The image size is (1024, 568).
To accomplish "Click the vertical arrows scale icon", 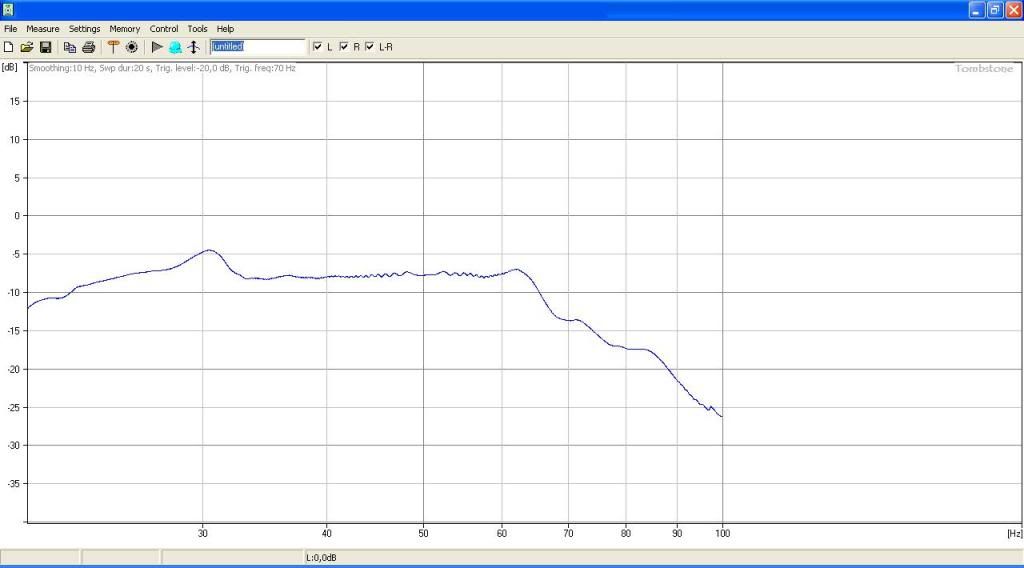I will click(x=193, y=47).
